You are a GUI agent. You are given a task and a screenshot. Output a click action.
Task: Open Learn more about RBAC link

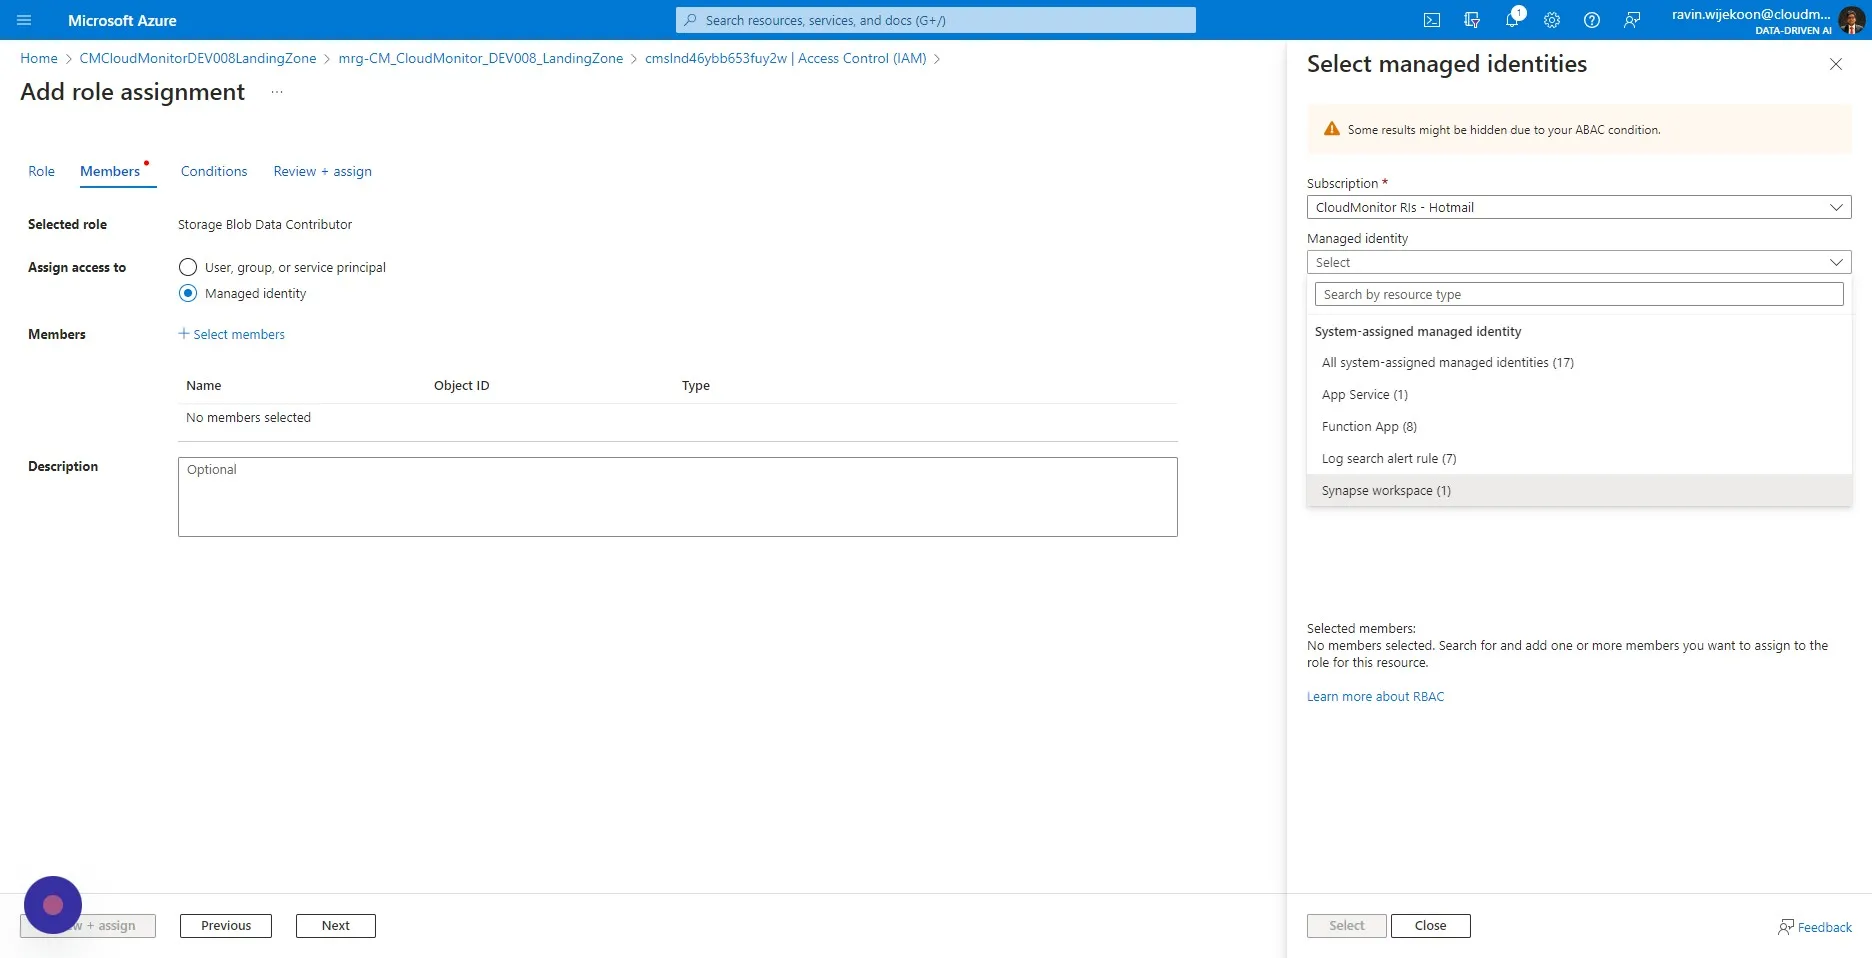click(x=1375, y=696)
